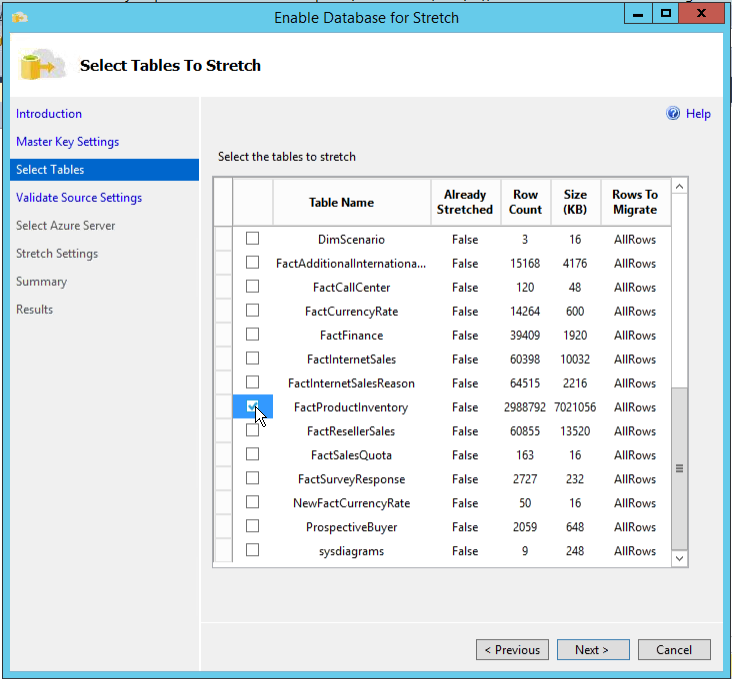Screen dimensions: 732x679
Task: Select the Select Tables step
Action: click(x=105, y=170)
